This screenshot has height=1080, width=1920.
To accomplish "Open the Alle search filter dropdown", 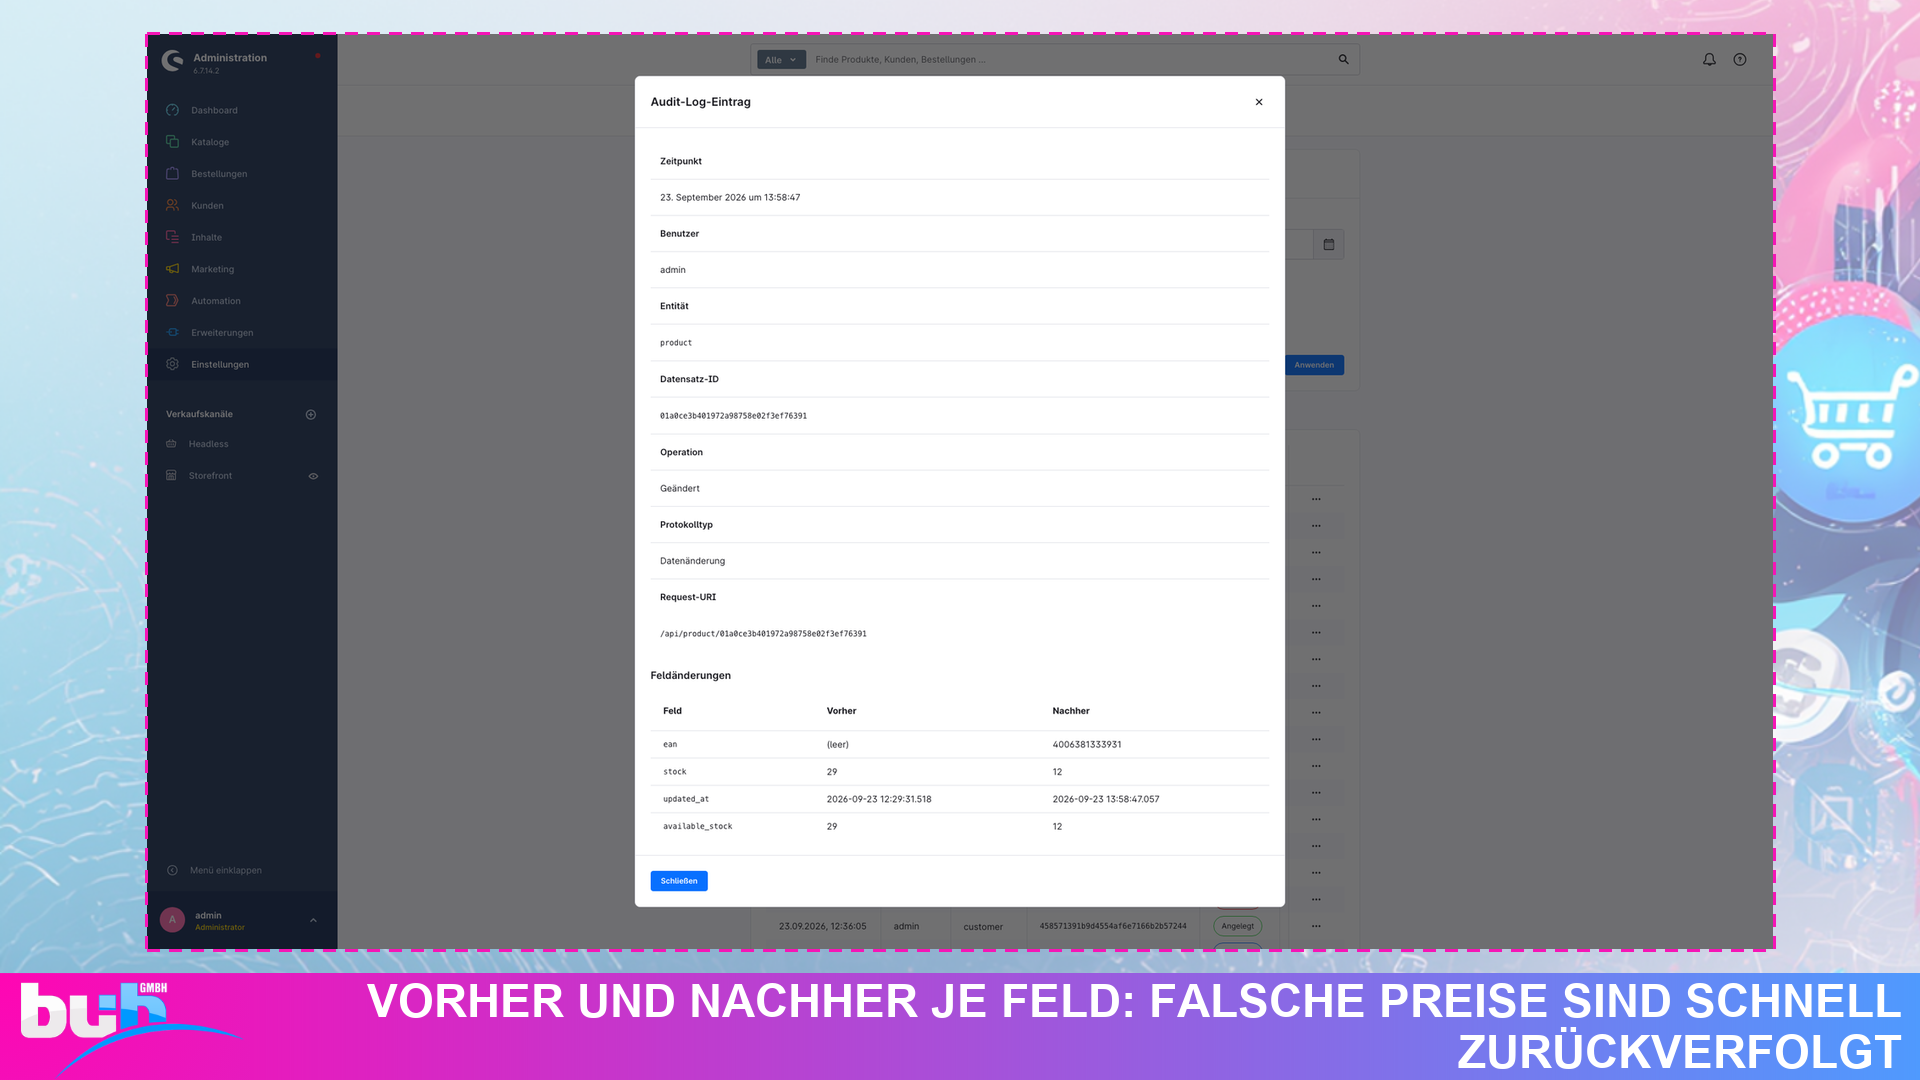I will pyautogui.click(x=781, y=60).
